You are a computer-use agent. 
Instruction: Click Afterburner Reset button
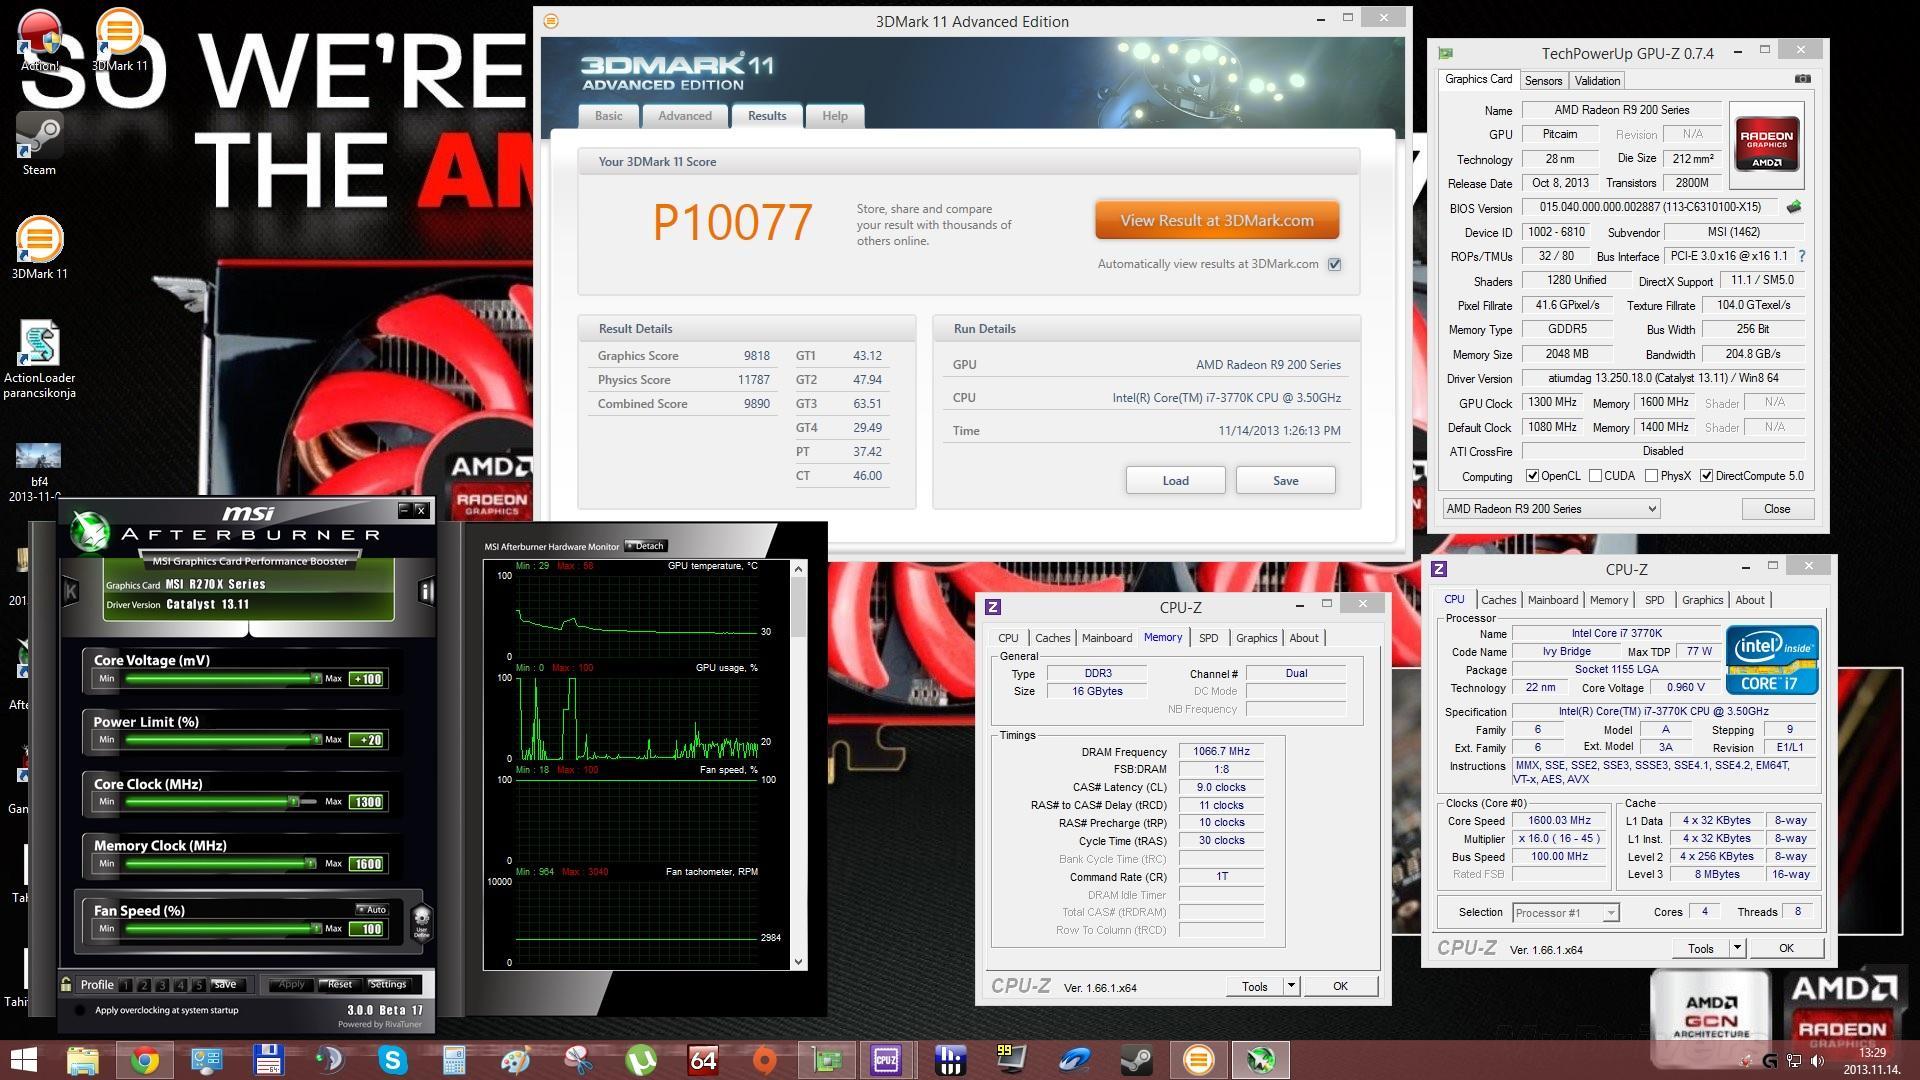point(339,984)
